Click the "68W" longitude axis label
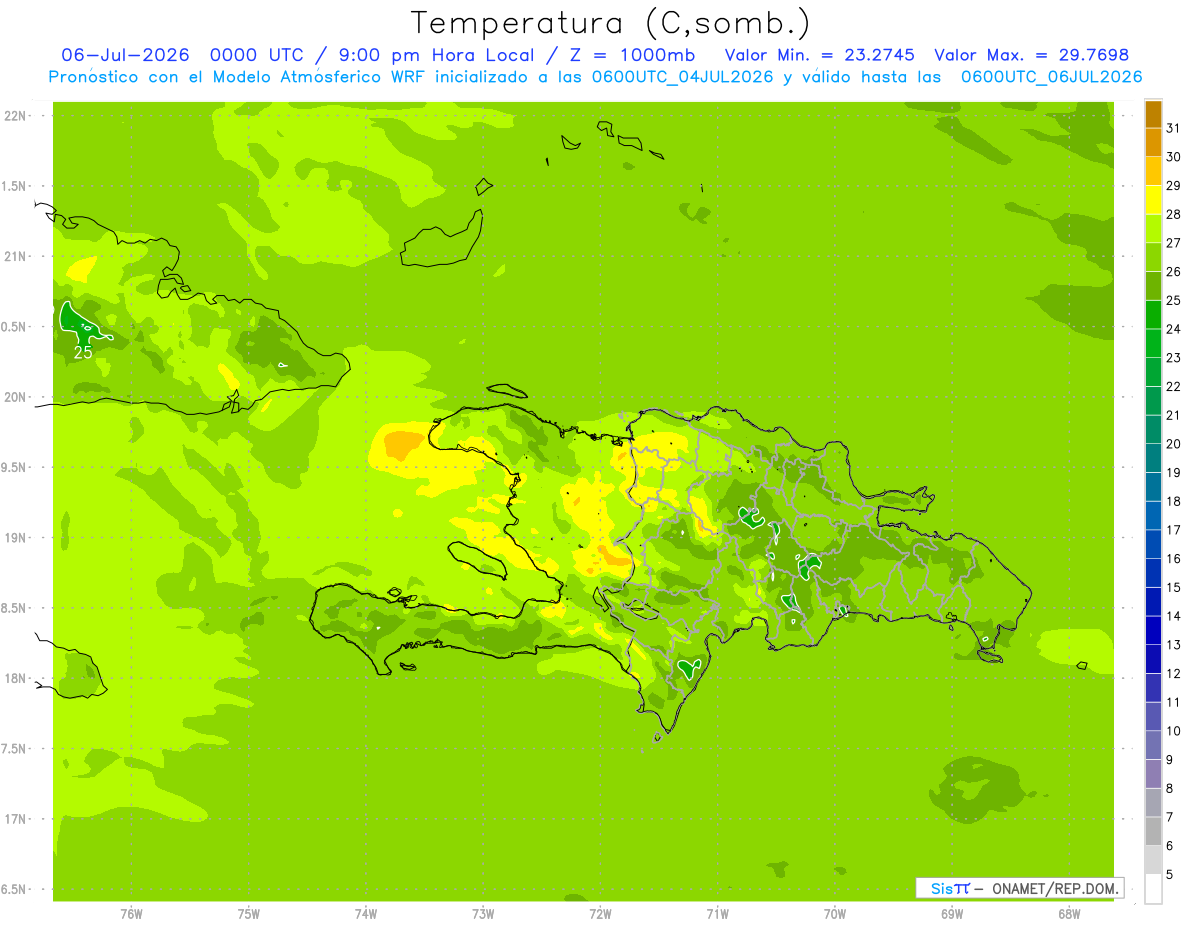This screenshot has height=927, width=1200. tap(1069, 913)
